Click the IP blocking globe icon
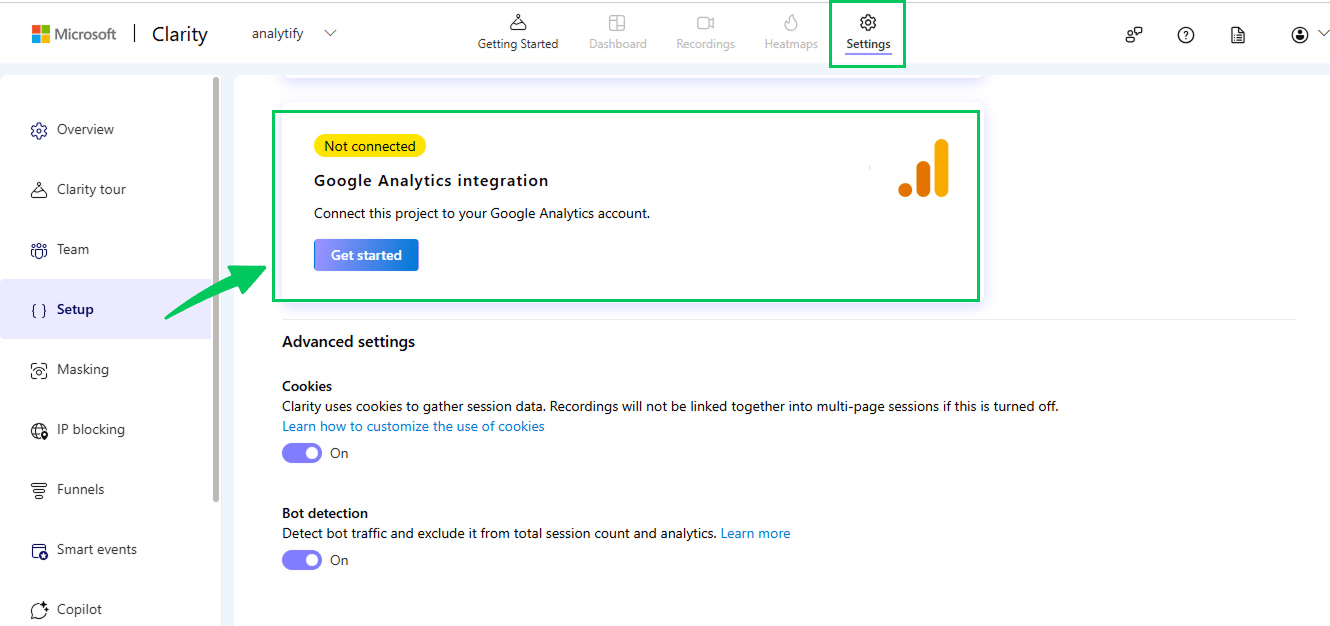1330x626 pixels. pos(39,431)
